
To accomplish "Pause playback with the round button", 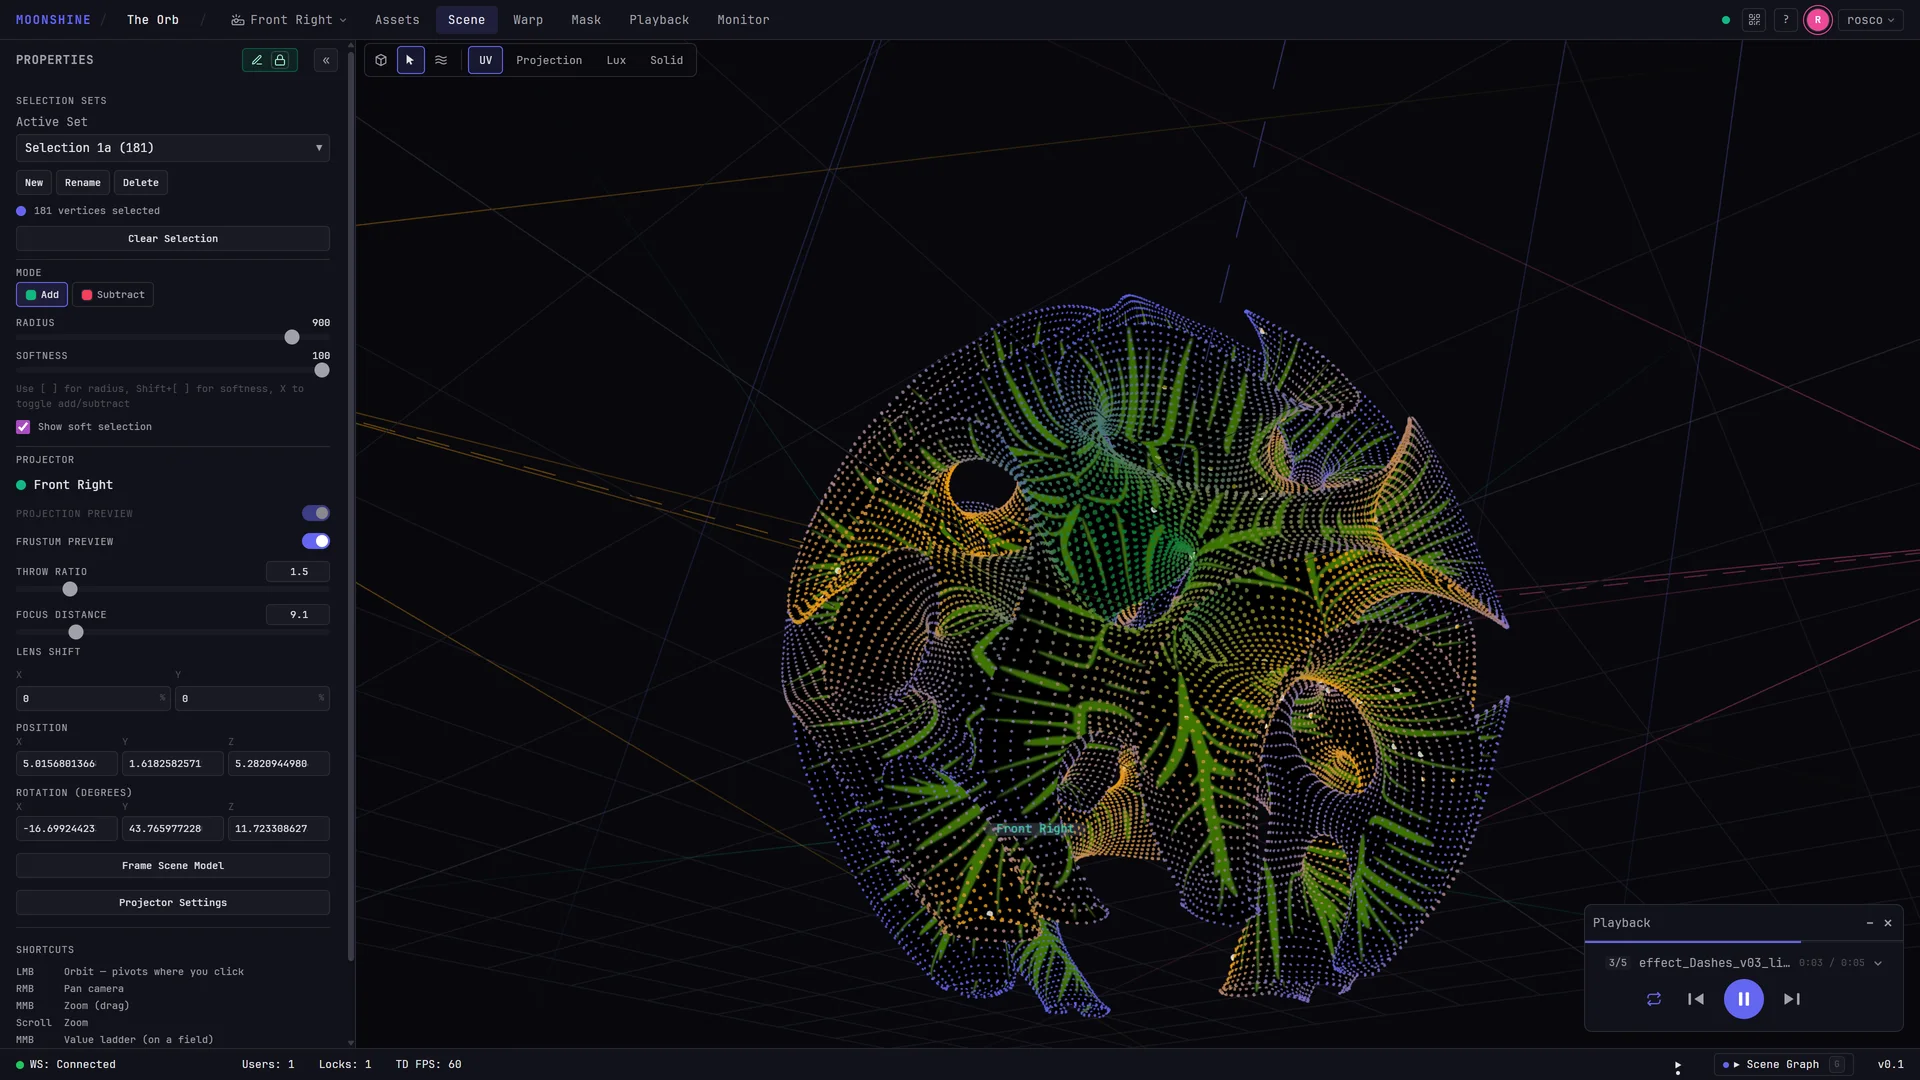I will pyautogui.click(x=1744, y=999).
